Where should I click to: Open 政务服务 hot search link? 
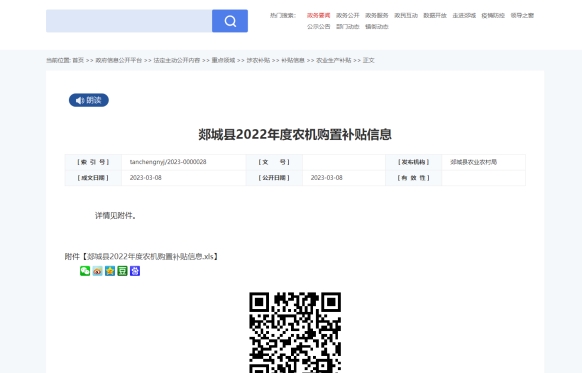(x=377, y=16)
